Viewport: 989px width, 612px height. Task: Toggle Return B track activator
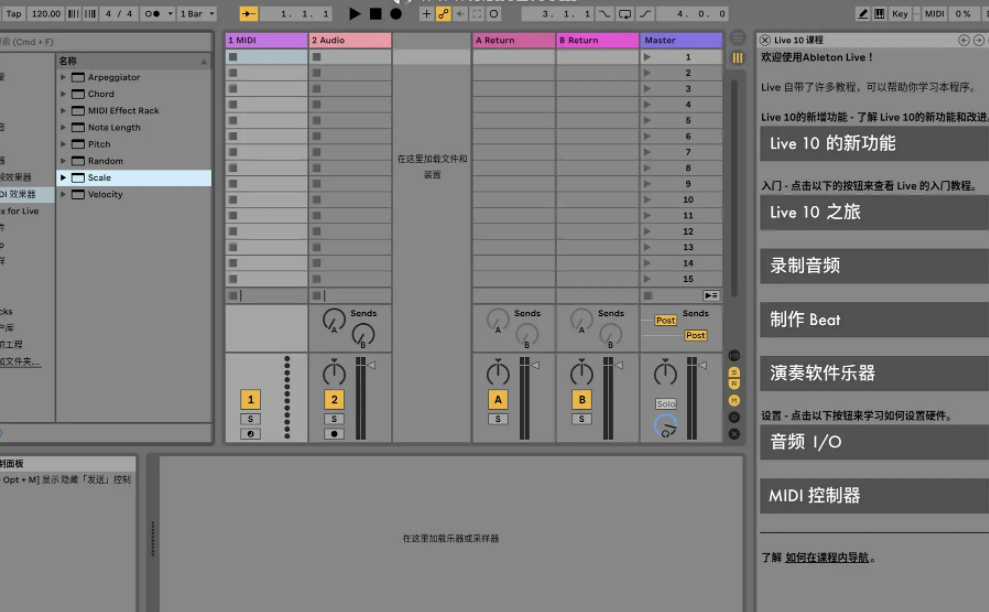pyautogui.click(x=582, y=399)
